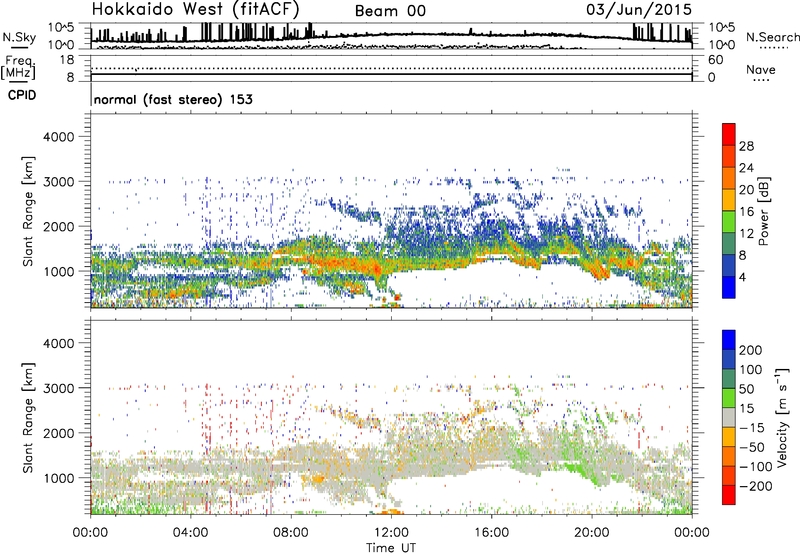Click the 'Velocity [m s⁻¹]' colorbar title
The height and width of the screenshot is (554, 800).
click(x=782, y=417)
